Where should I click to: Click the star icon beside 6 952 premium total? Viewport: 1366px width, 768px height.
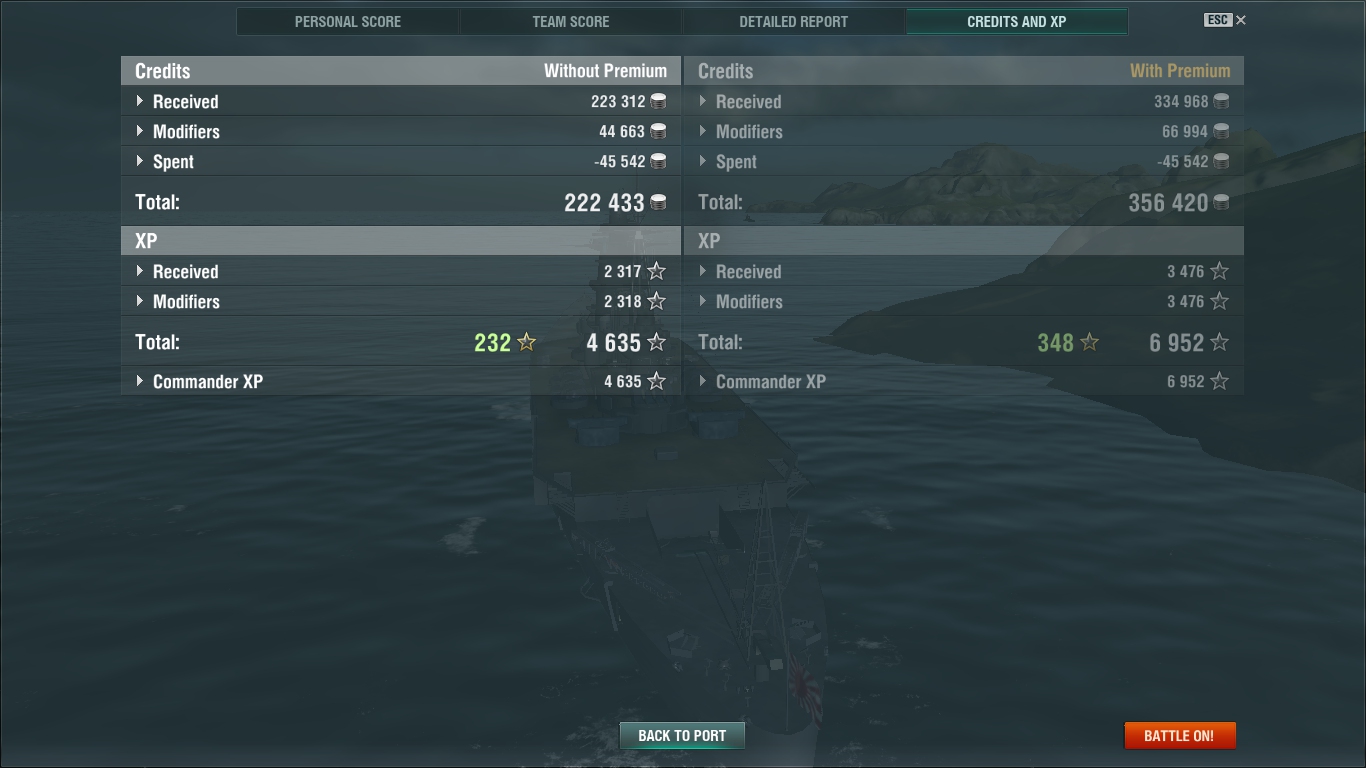pyautogui.click(x=1219, y=342)
